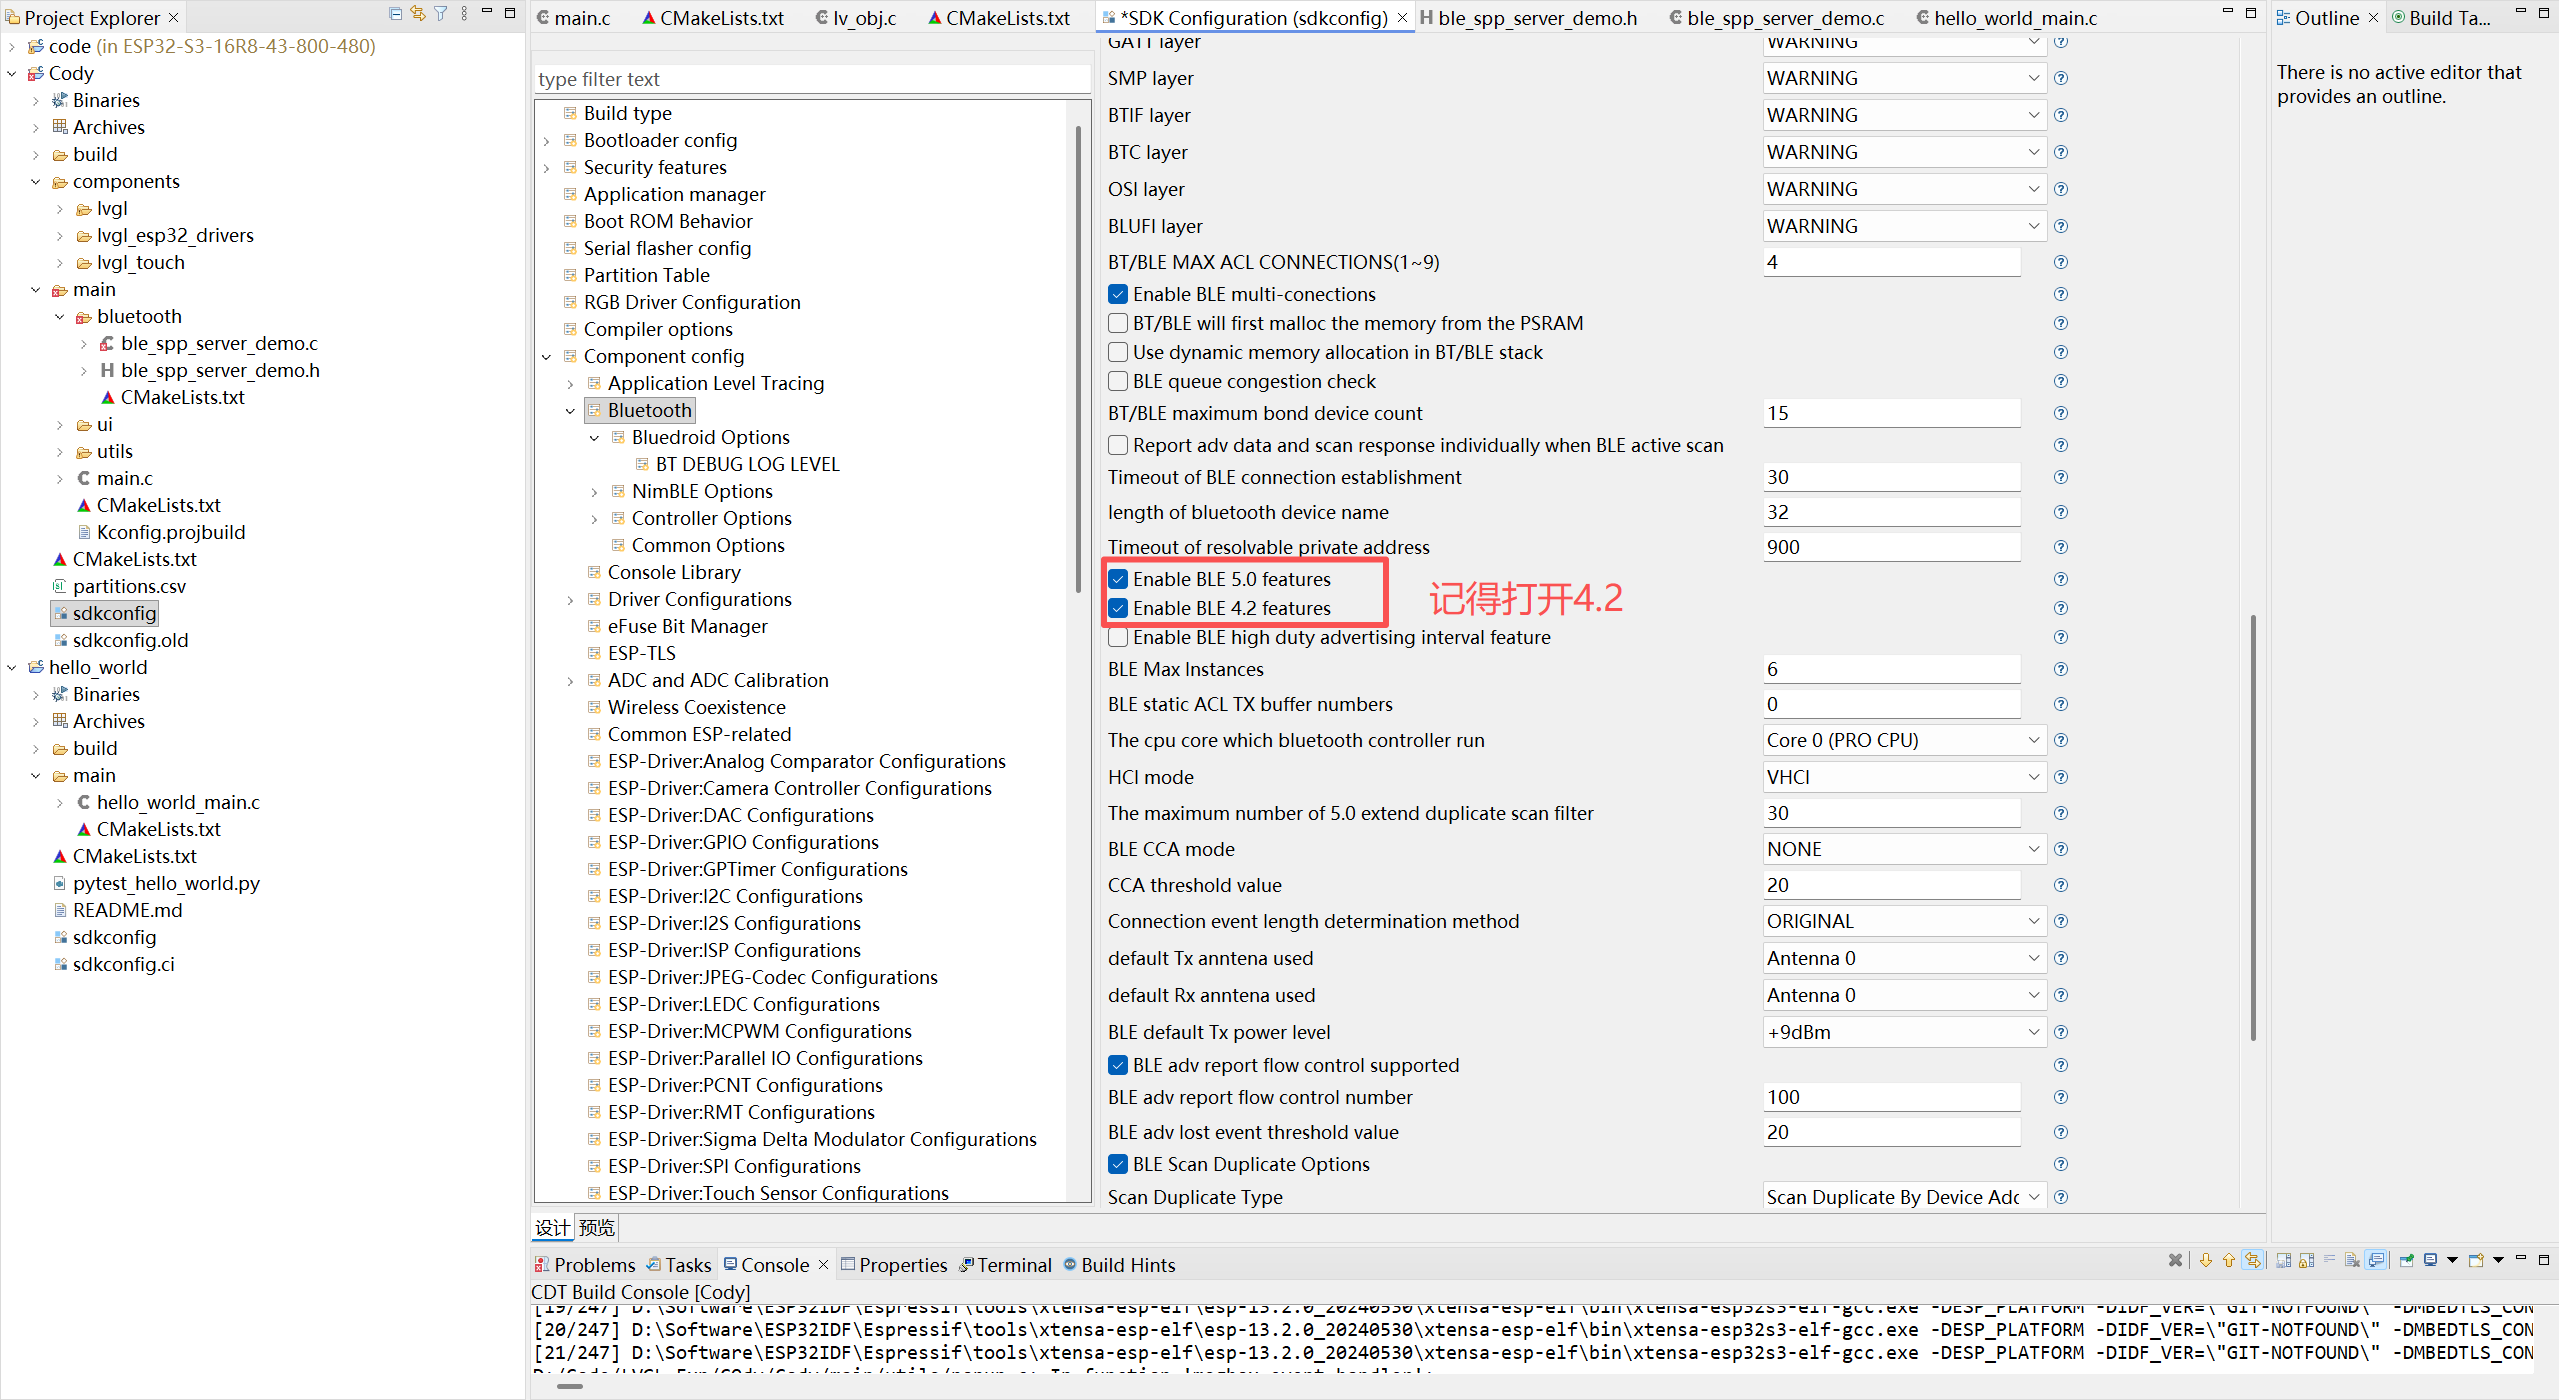
Task: Click the Display Selected Console monitor icon
Action: [2431, 1260]
